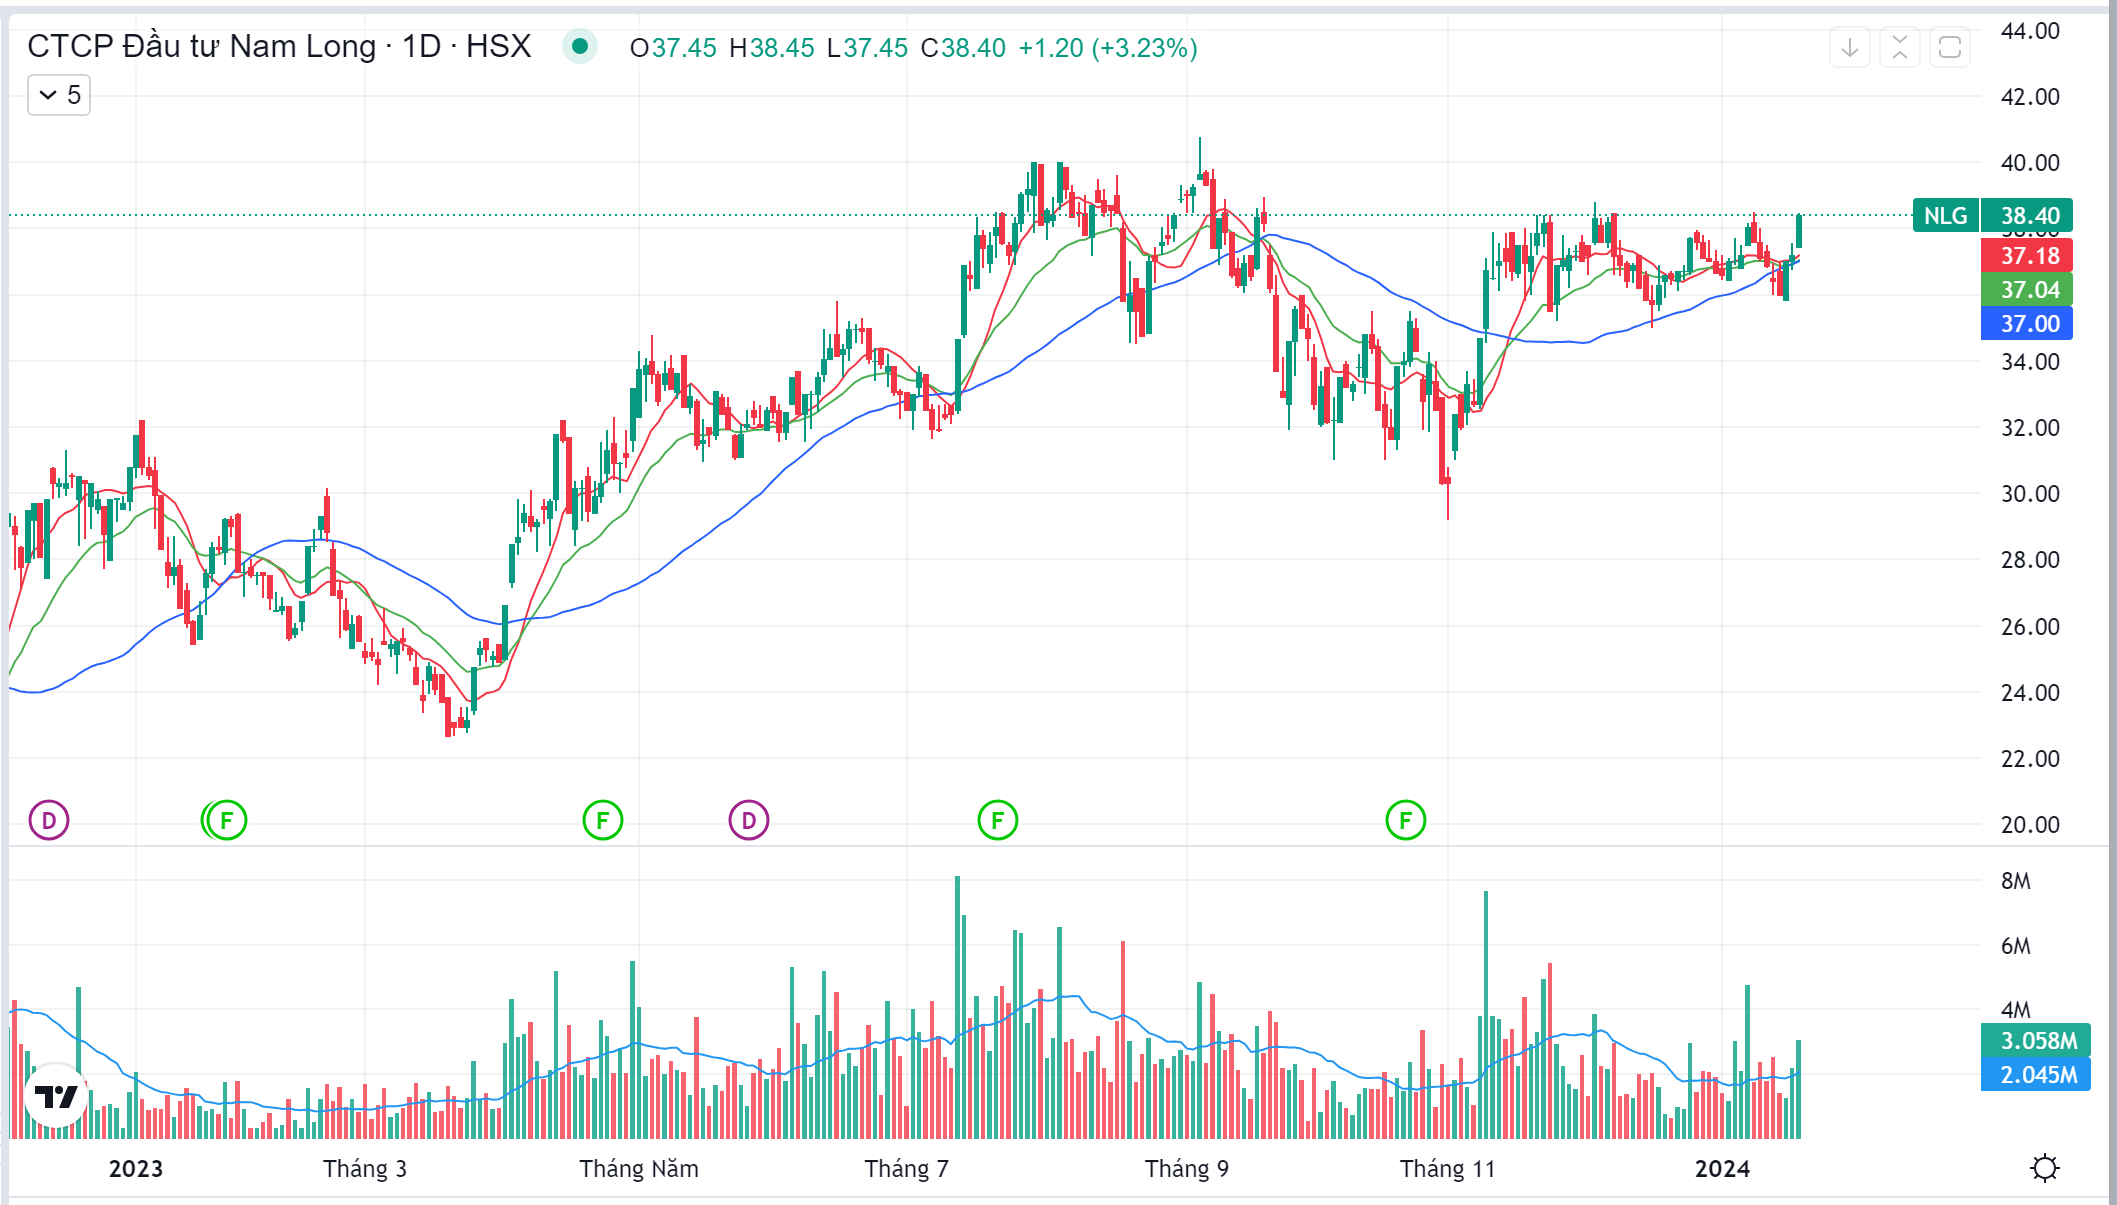Click the 3.058M volume label
The width and height of the screenshot is (2117, 1205).
(2036, 1041)
